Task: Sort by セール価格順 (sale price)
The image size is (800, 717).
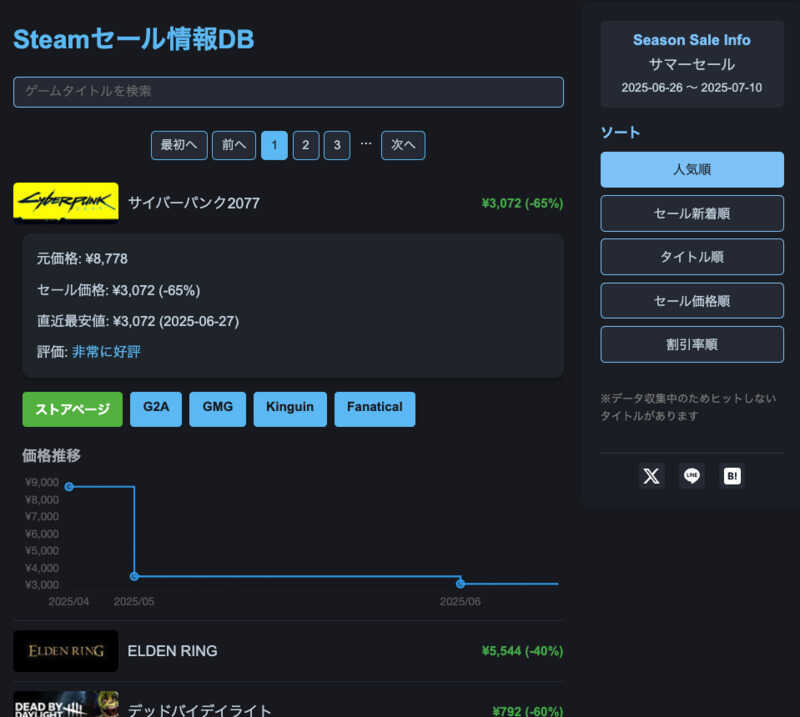Action: pyautogui.click(x=691, y=300)
